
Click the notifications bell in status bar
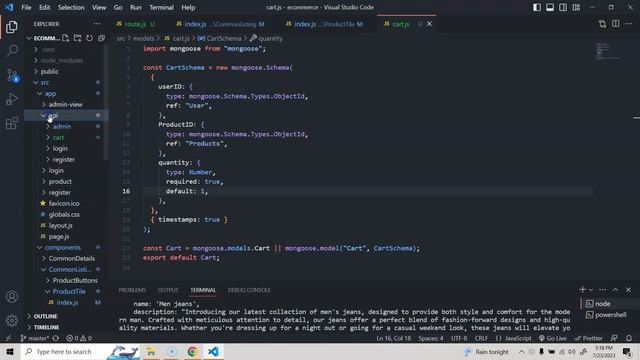click(x=629, y=338)
